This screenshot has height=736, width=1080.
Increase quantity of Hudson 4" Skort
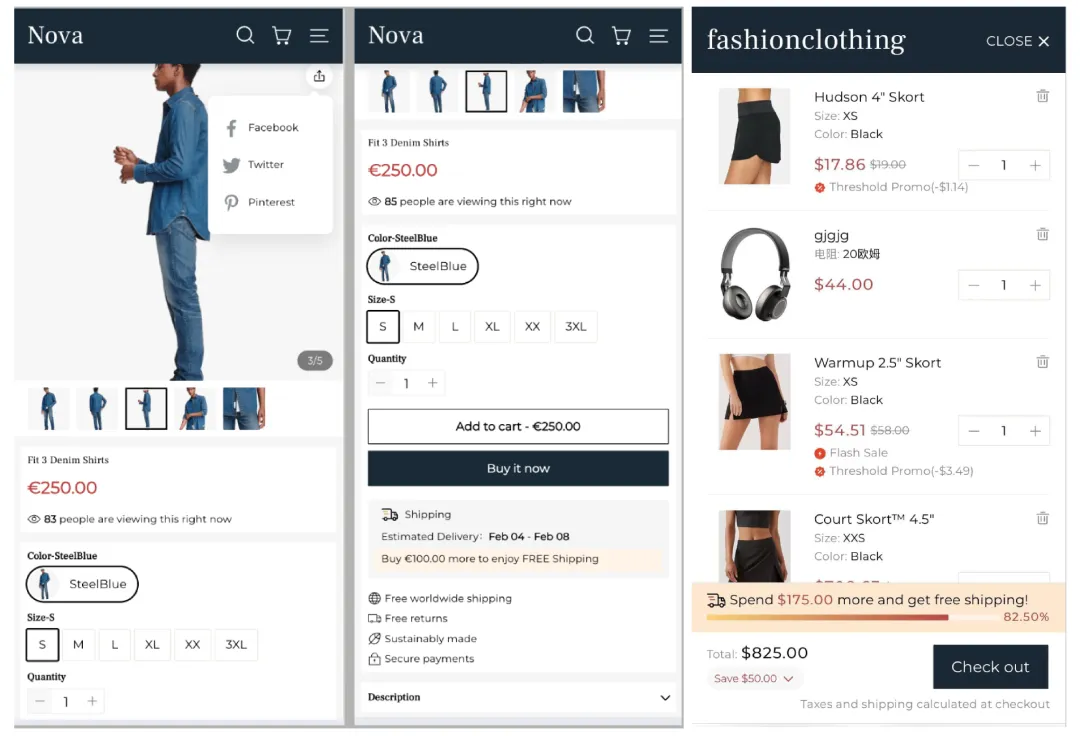coord(1035,165)
